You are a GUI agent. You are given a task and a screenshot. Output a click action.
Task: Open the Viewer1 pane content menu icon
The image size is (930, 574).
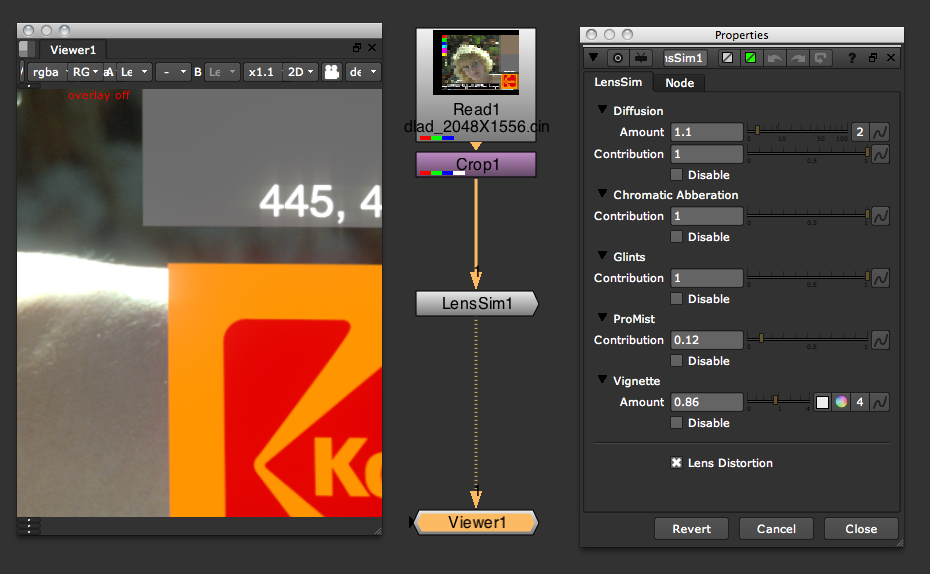26,49
